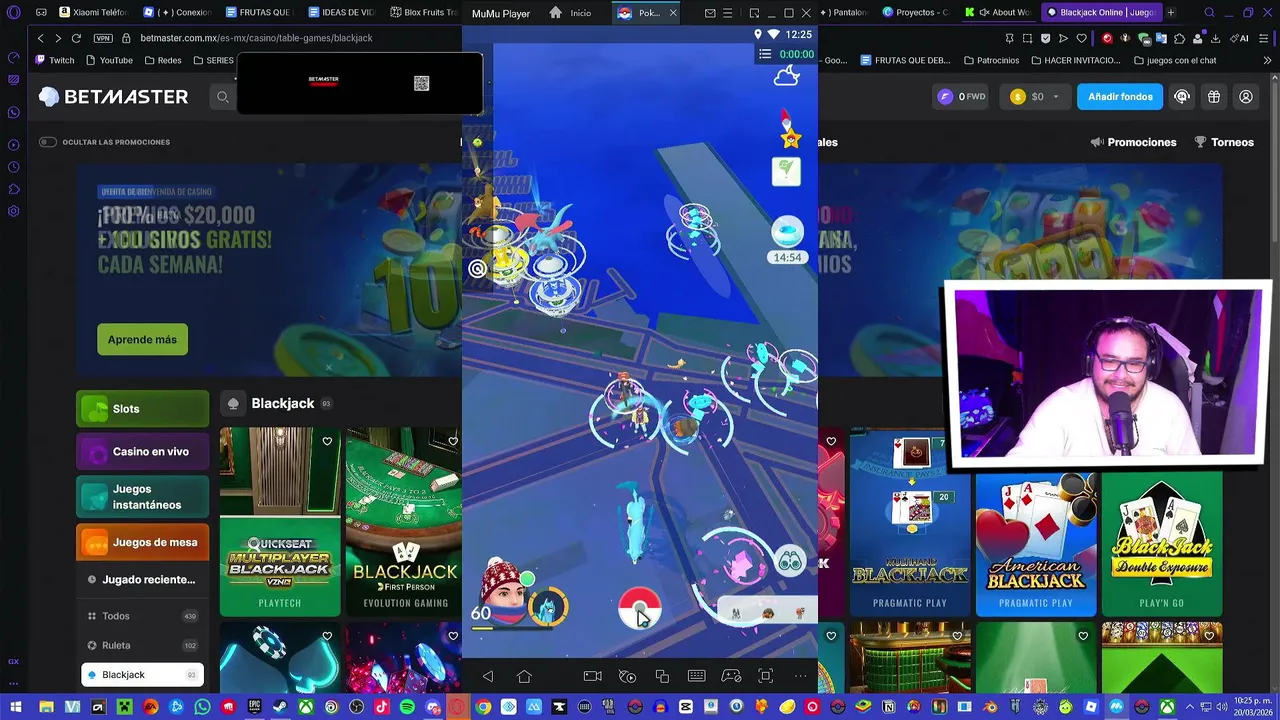The image size is (1280, 720).
Task: Click the browser address bar URL
Action: click(256, 38)
